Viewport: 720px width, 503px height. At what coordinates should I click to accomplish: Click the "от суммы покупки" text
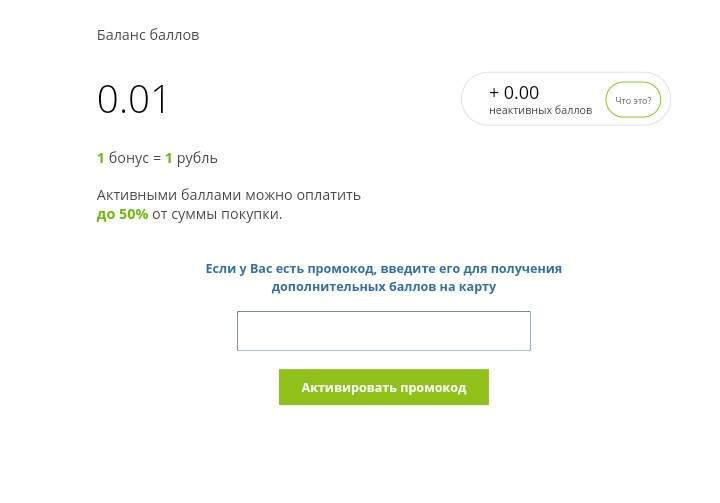(x=216, y=214)
